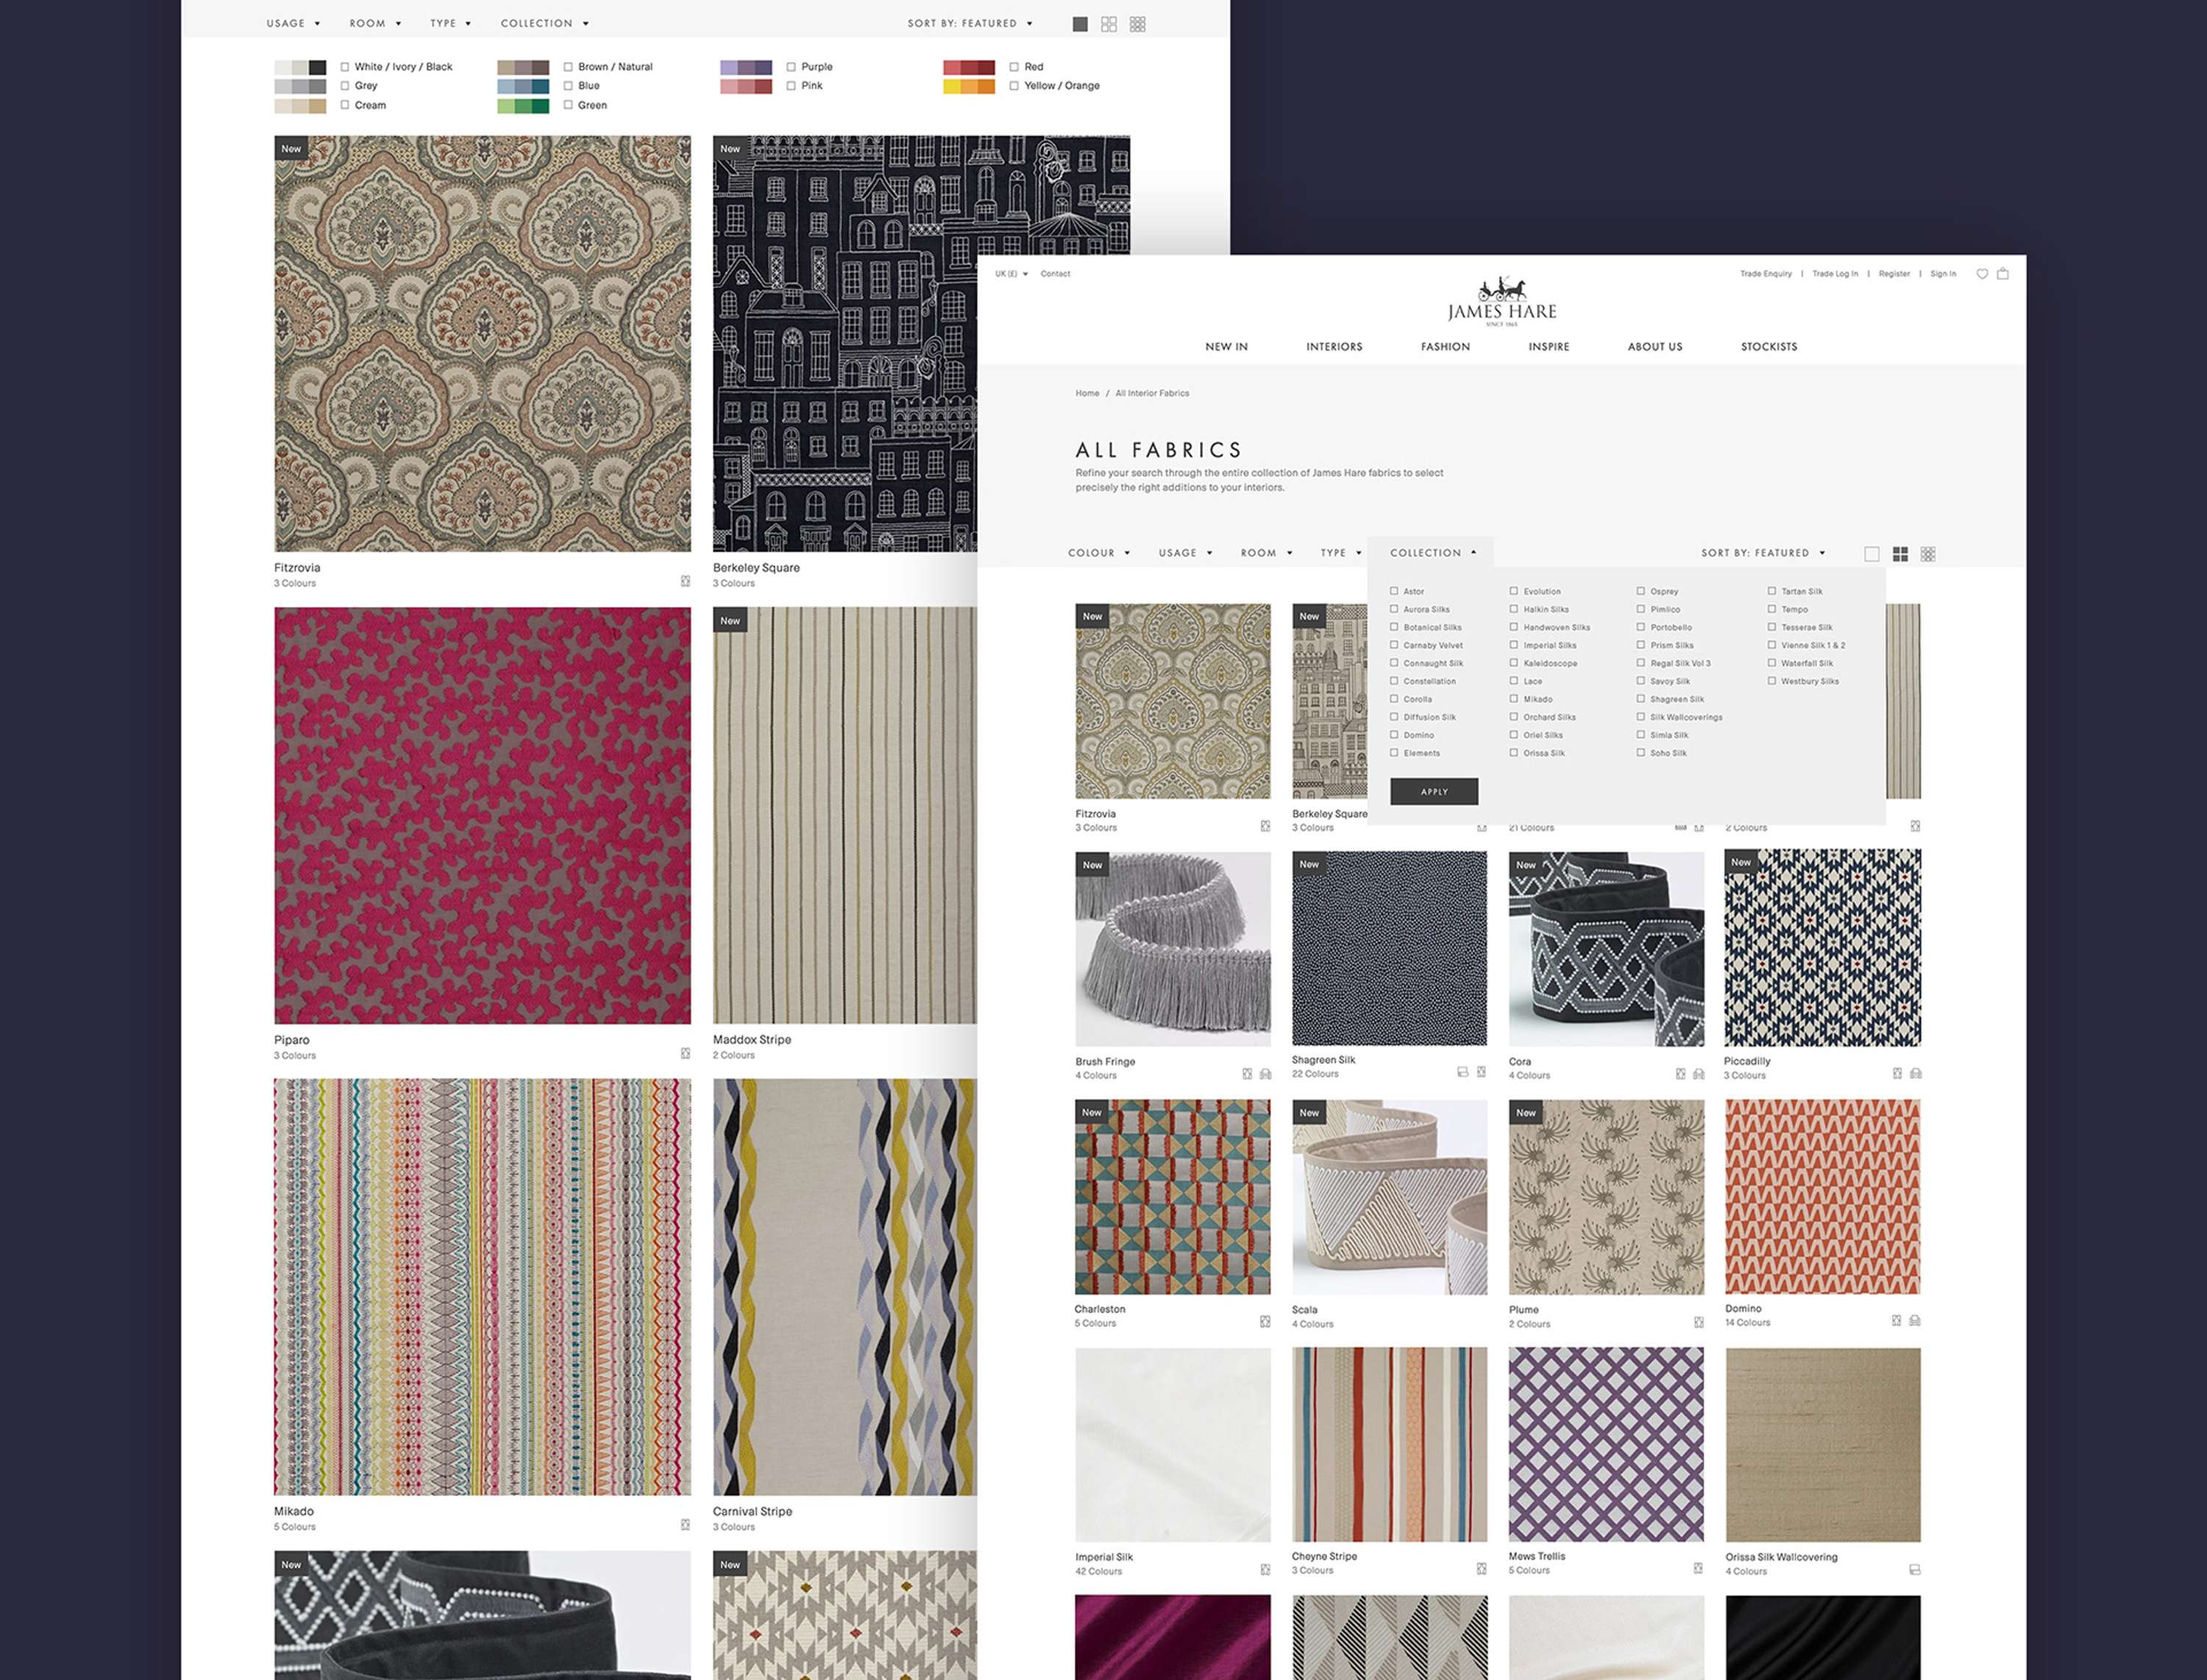Open the Trade Enquiry link
This screenshot has height=1680, width=2207.
coord(1766,274)
